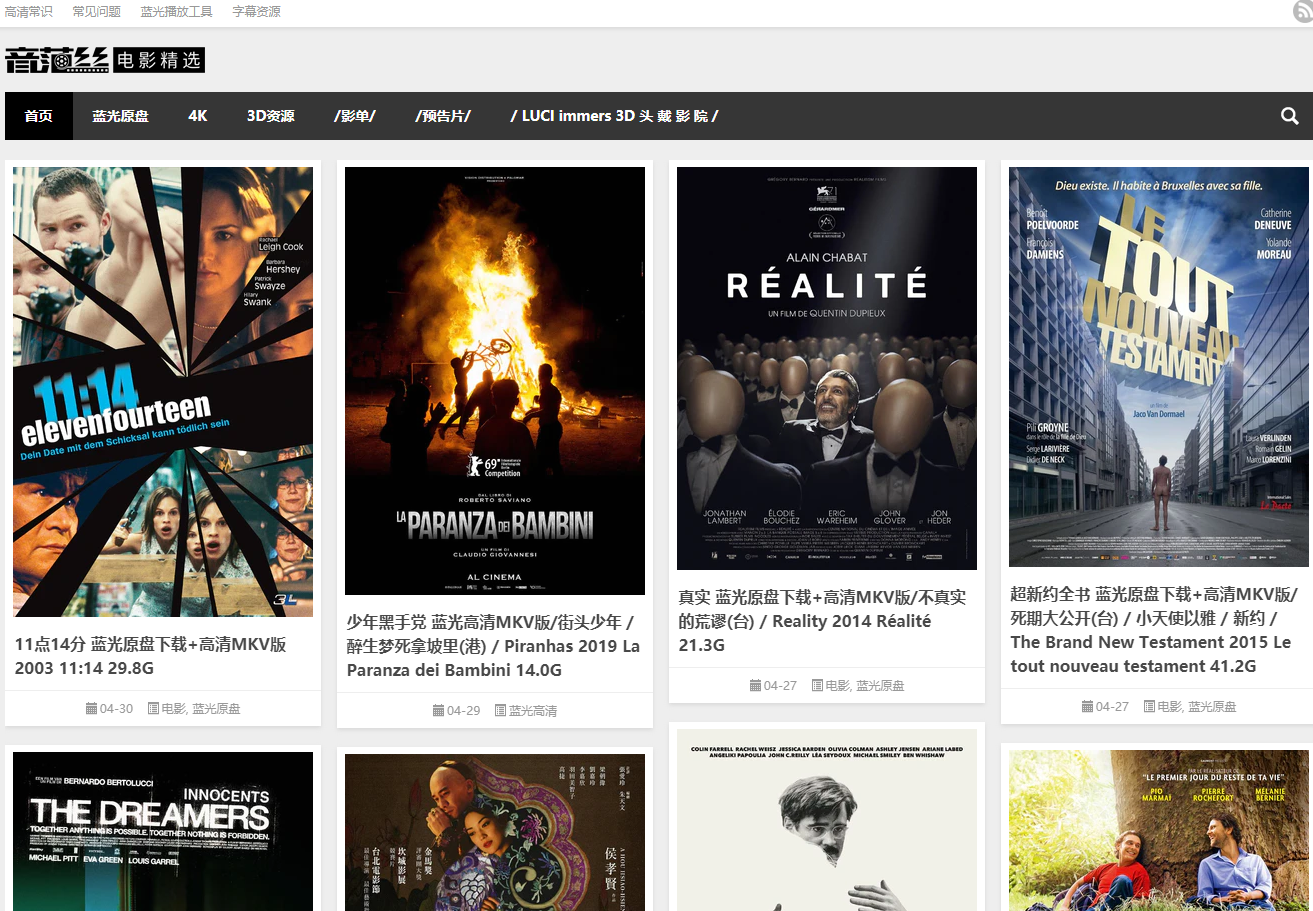Click 蓝光原盘 category under the Réalité card
Image resolution: width=1313 pixels, height=911 pixels.
coord(880,686)
